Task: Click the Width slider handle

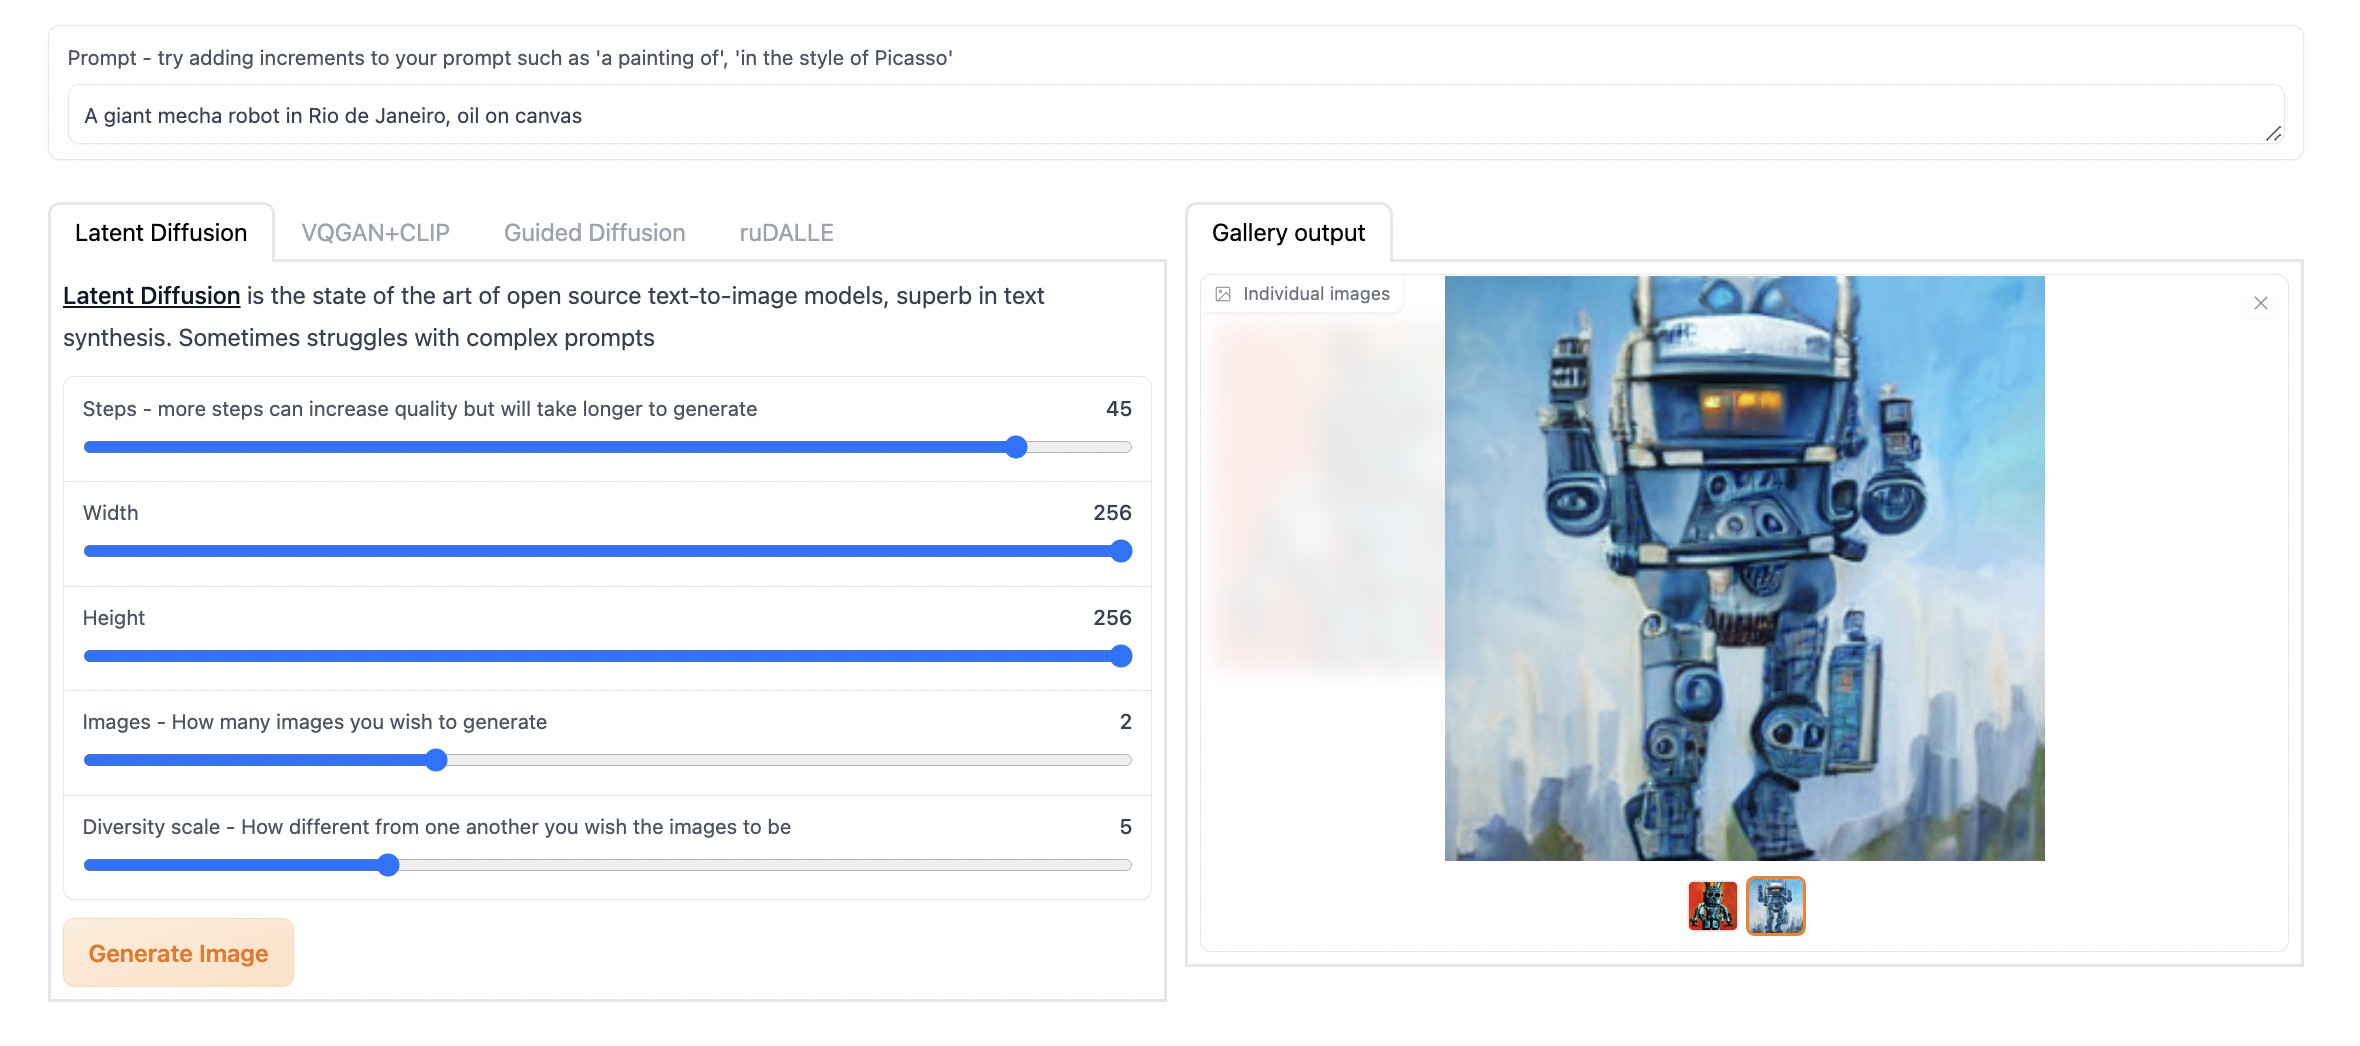Action: point(1121,551)
